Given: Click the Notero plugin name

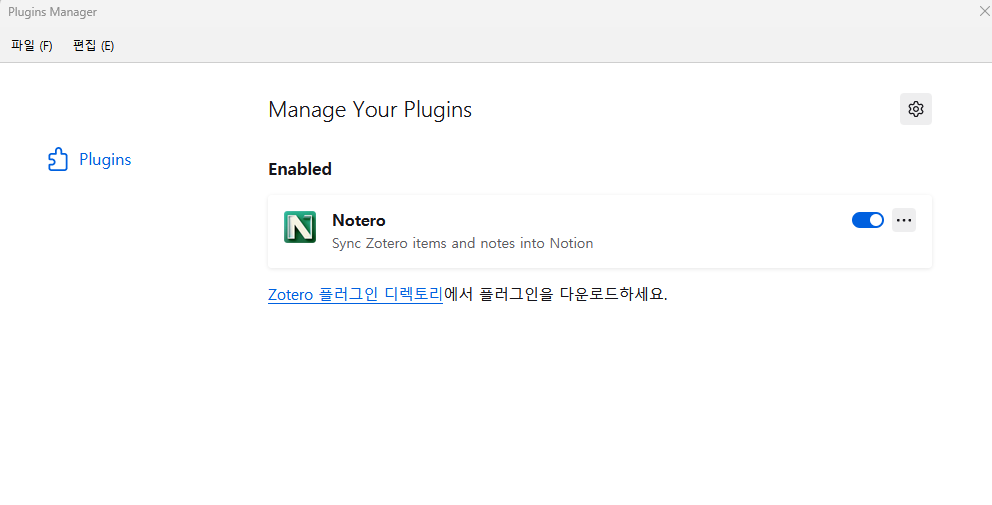Looking at the screenshot, I should pos(359,220).
